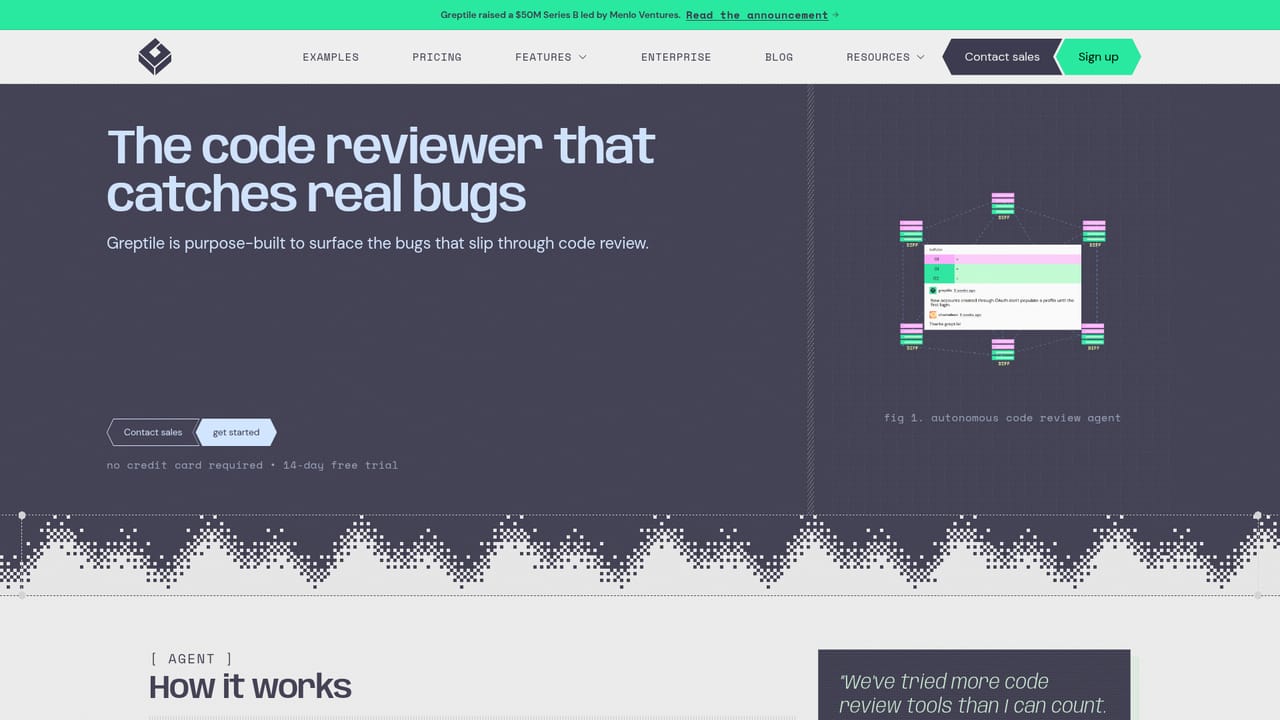This screenshot has height=720, width=1280.
Task: Click the hero Contact sales button
Action: pyautogui.click(x=153, y=432)
